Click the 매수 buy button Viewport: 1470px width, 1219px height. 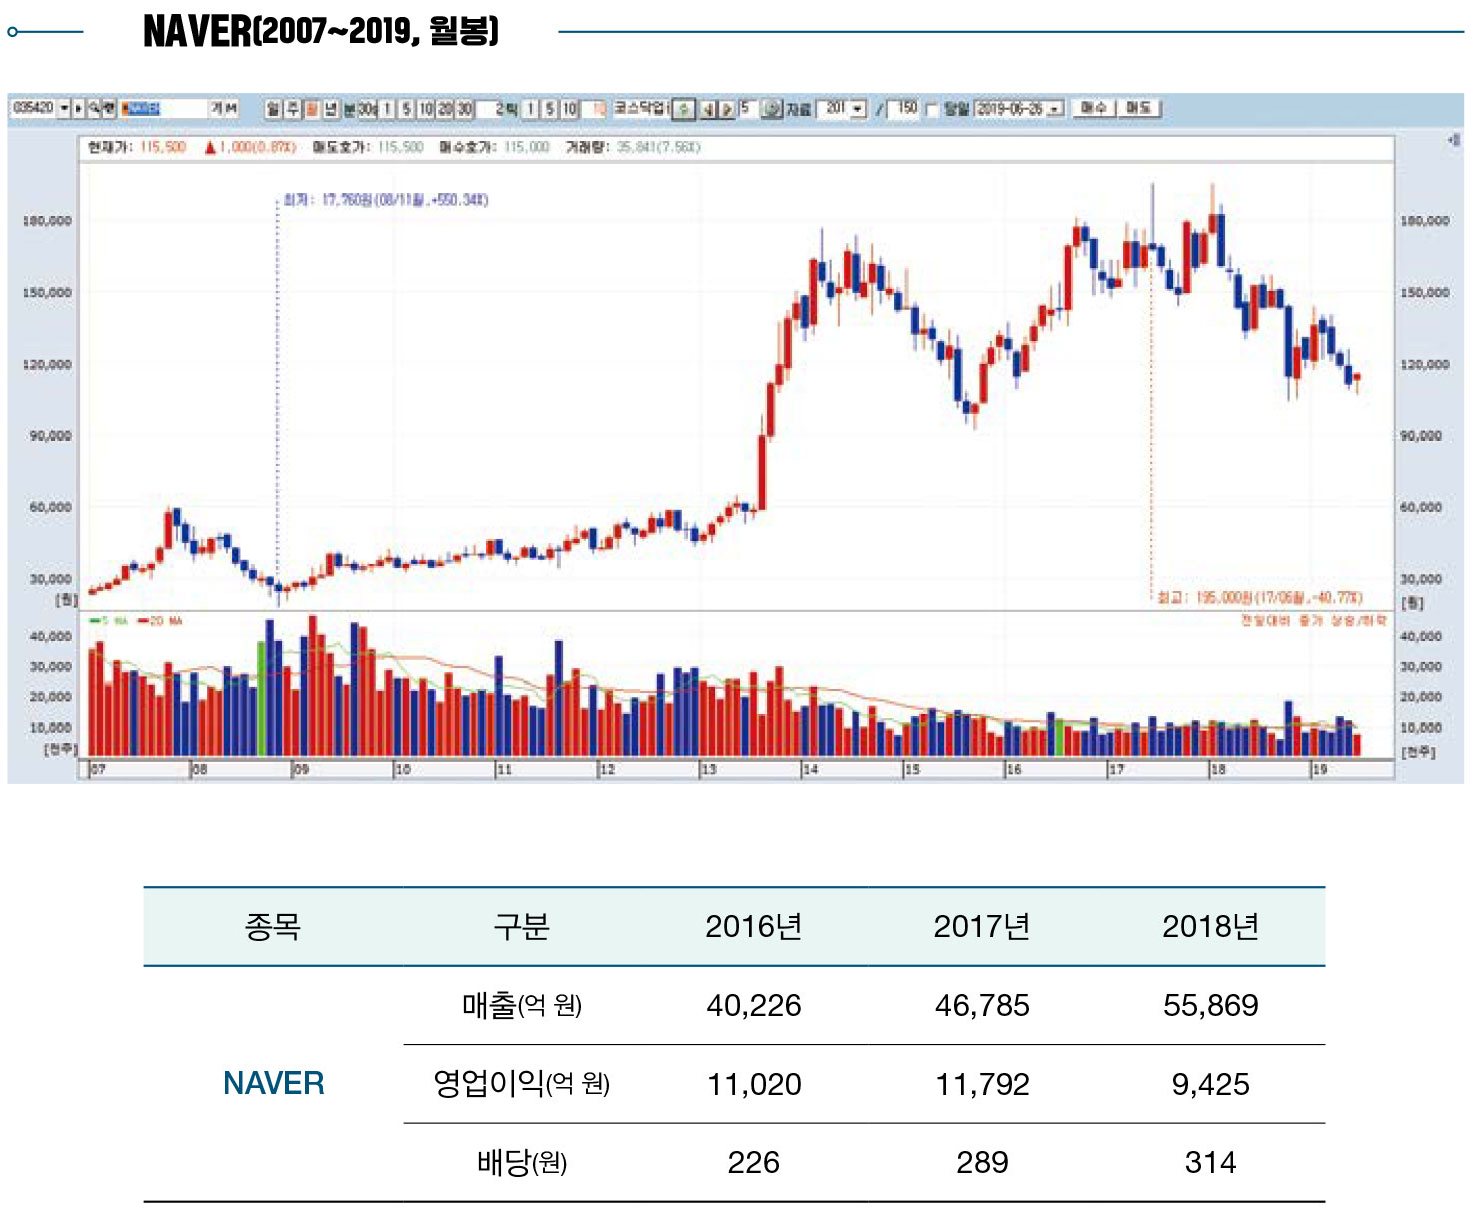(1094, 108)
